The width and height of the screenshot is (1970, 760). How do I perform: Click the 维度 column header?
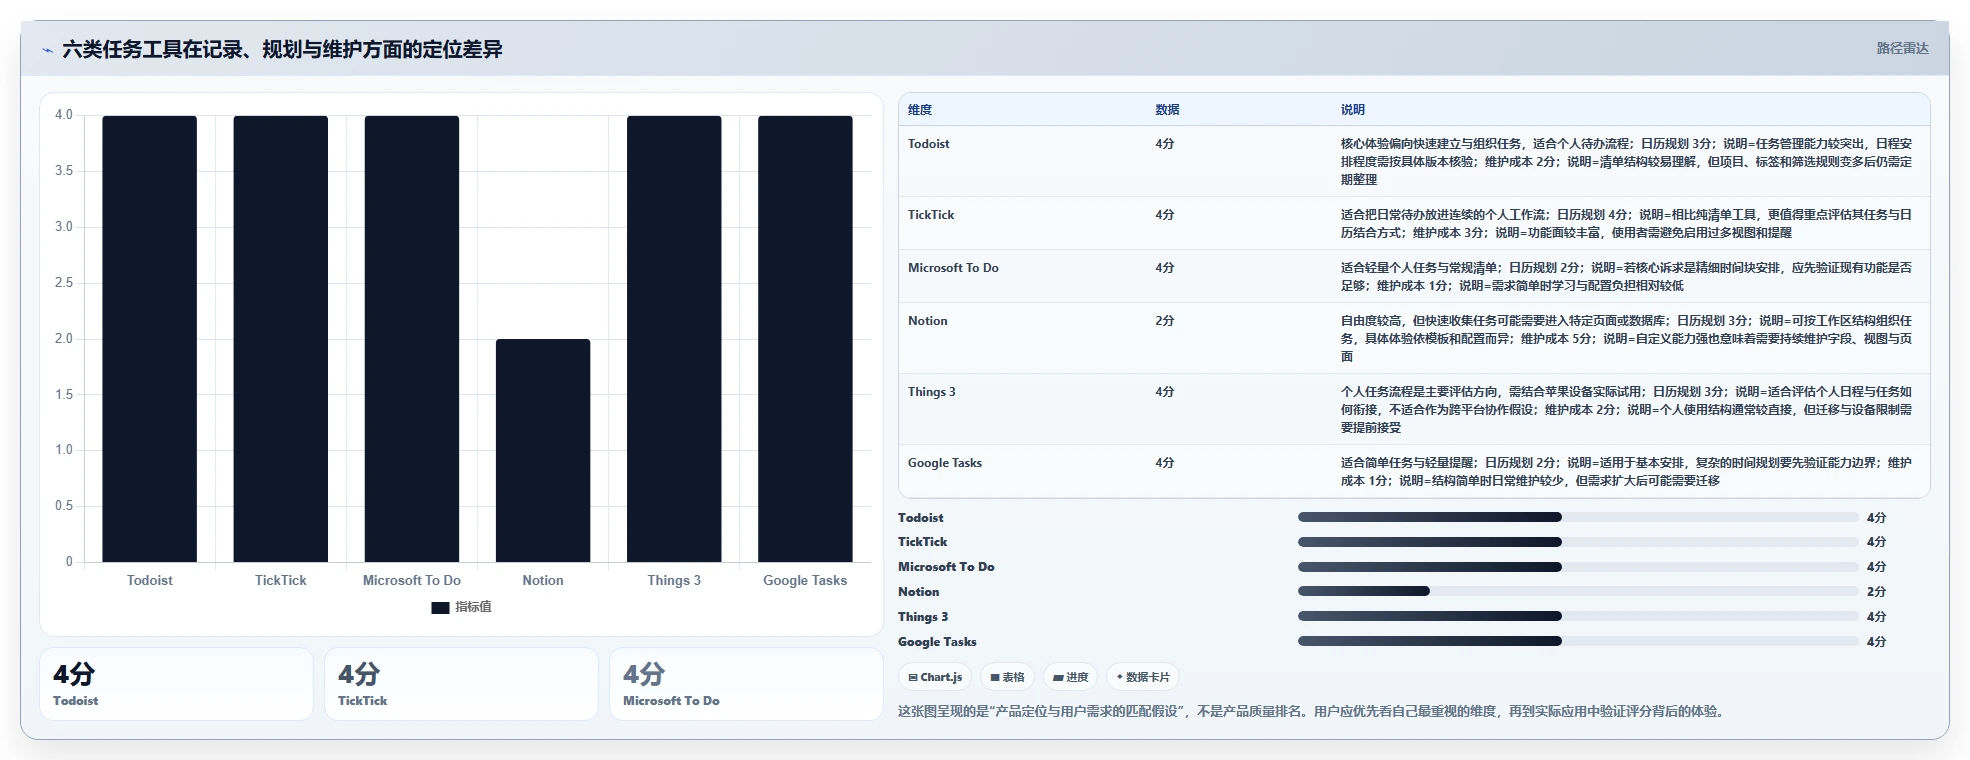(920, 110)
